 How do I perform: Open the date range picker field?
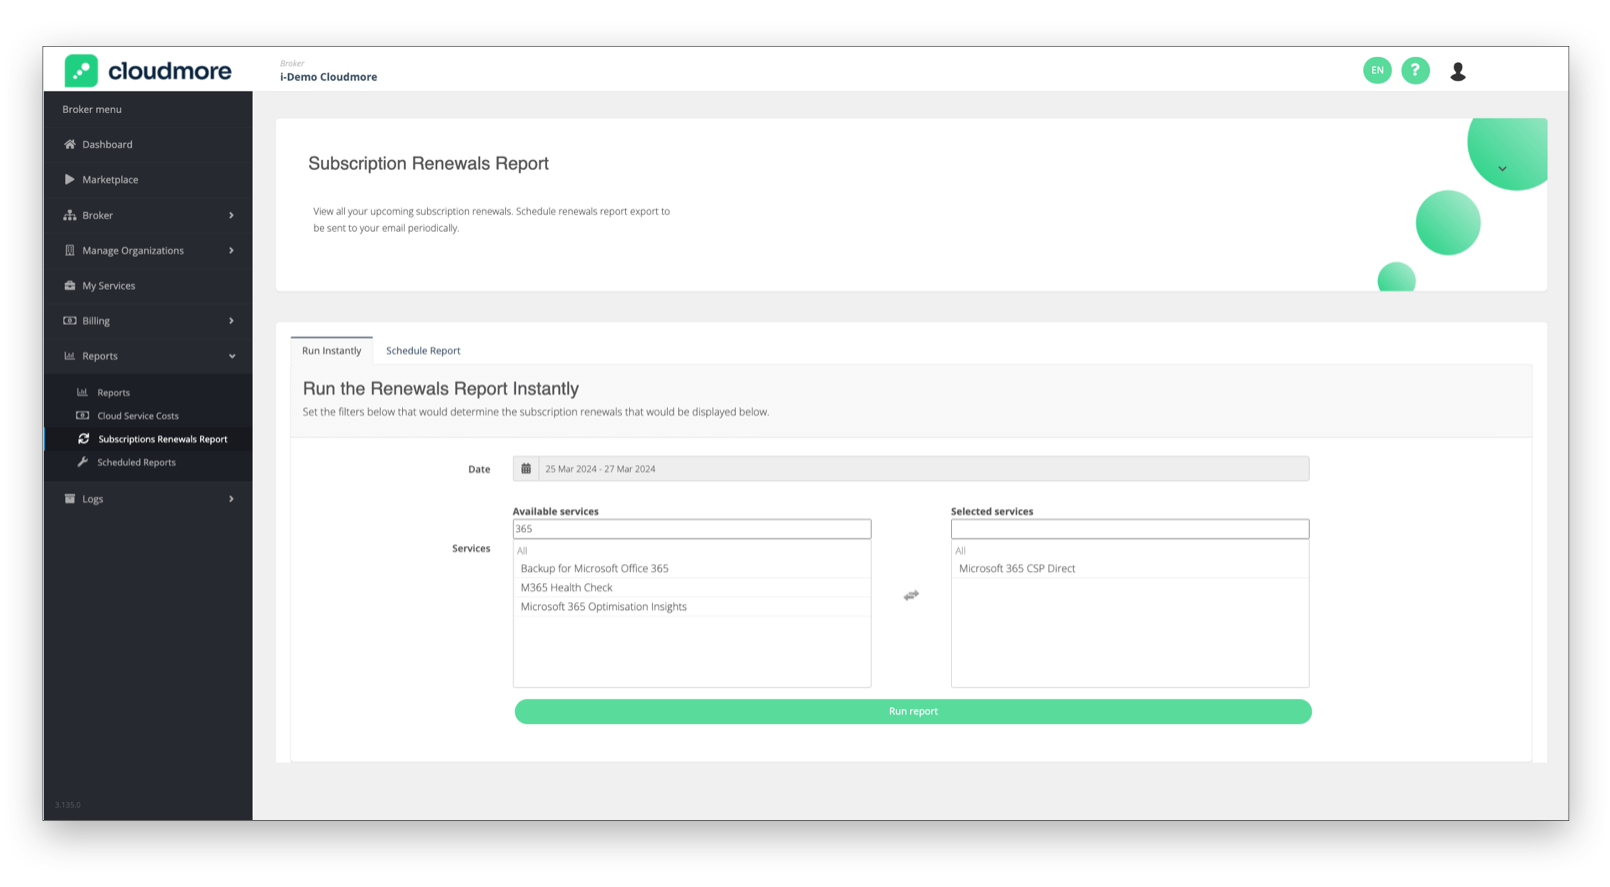point(911,468)
